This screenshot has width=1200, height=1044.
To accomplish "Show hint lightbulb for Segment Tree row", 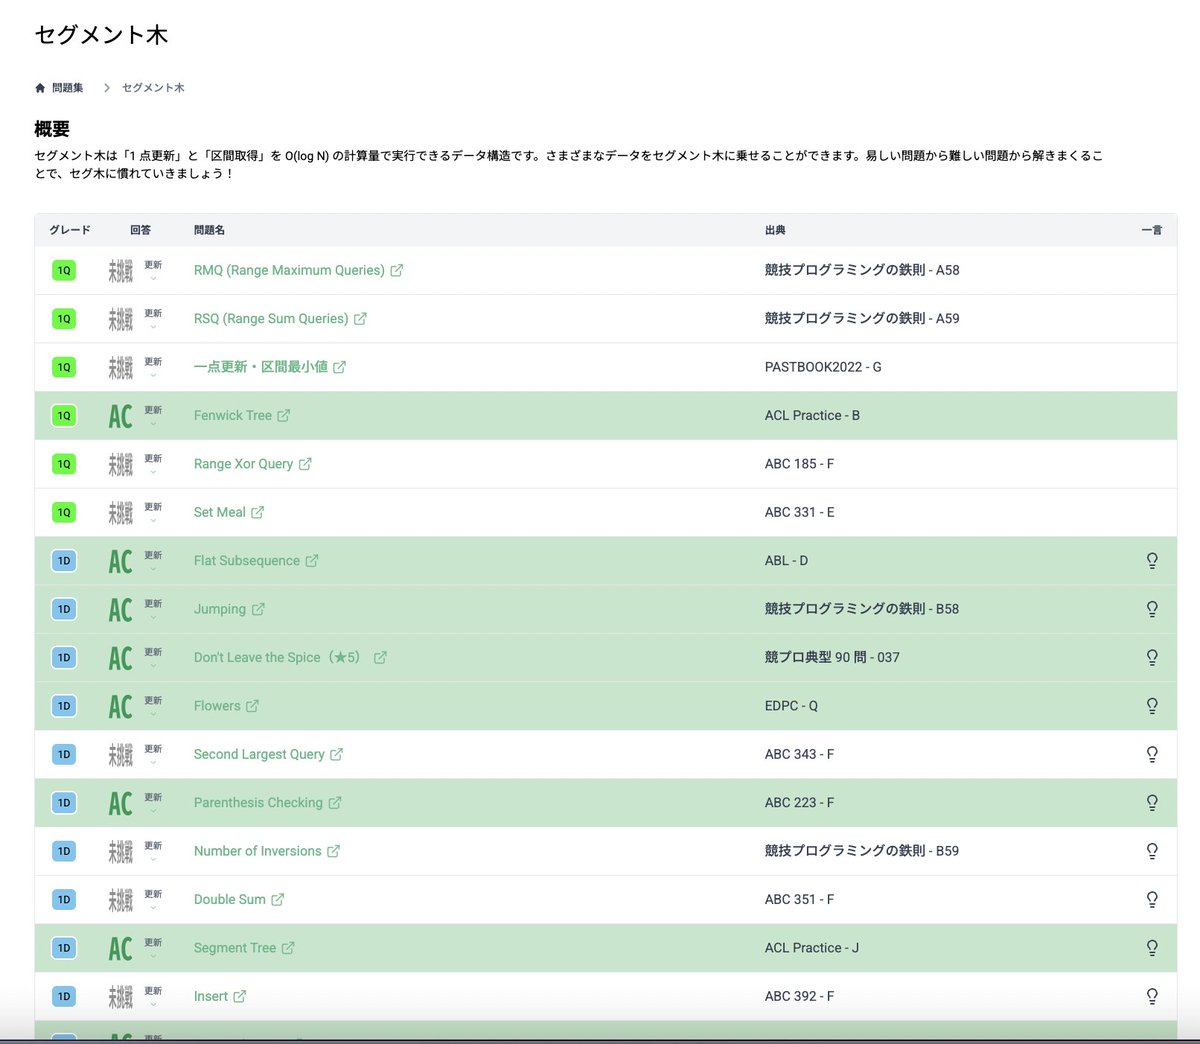I will 1152,948.
